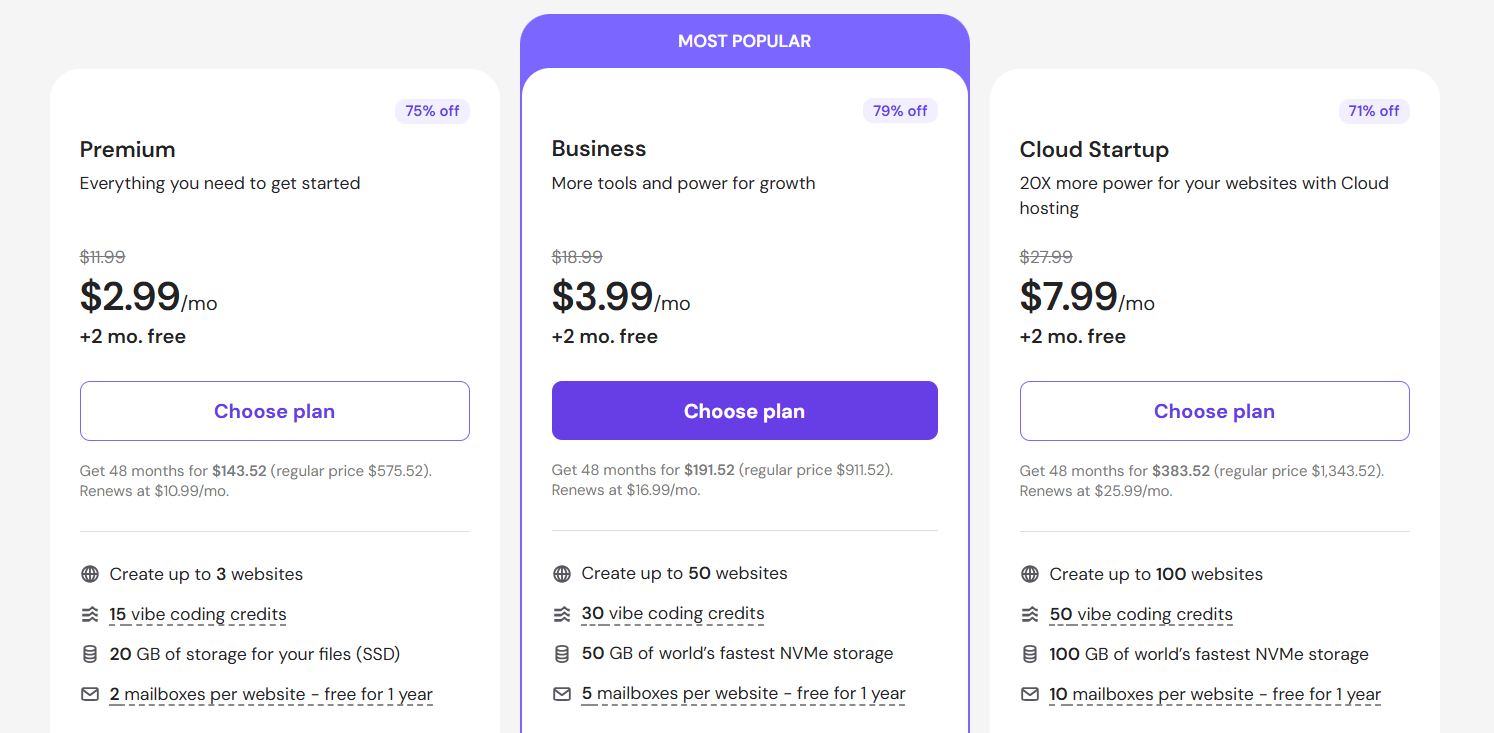Choose the Business plan
Image resolution: width=1494 pixels, height=733 pixels.
[x=745, y=410]
